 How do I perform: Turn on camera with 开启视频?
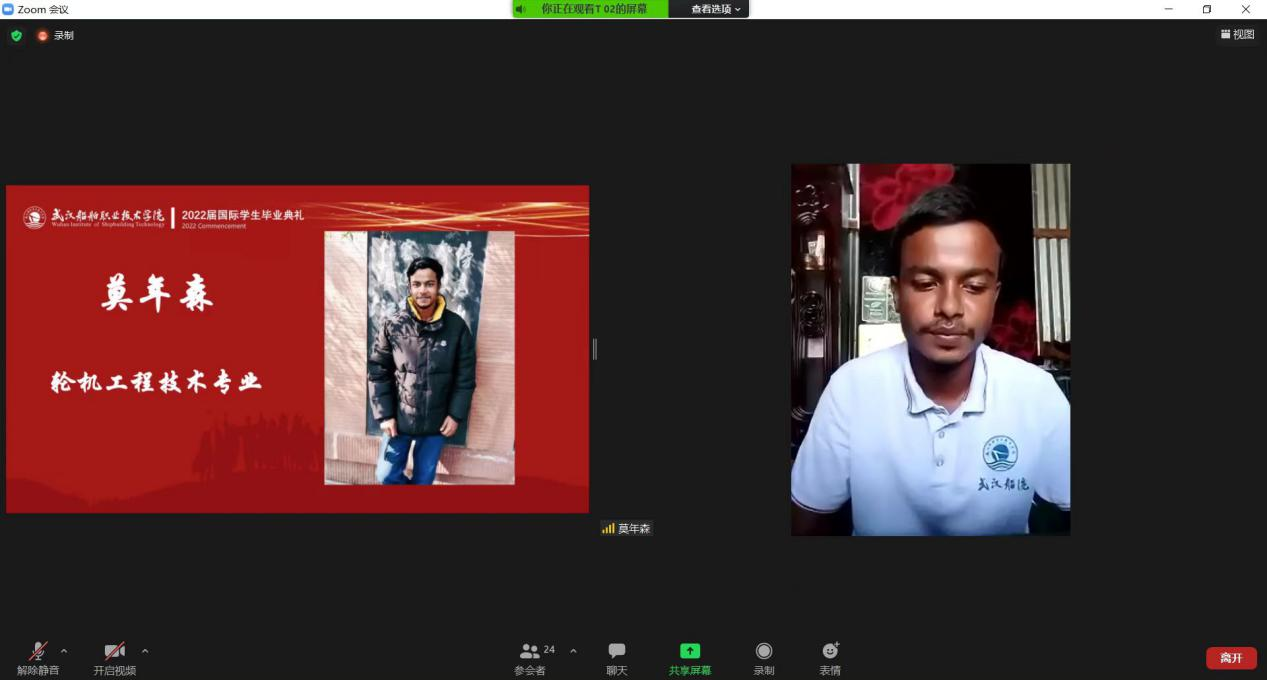point(114,659)
